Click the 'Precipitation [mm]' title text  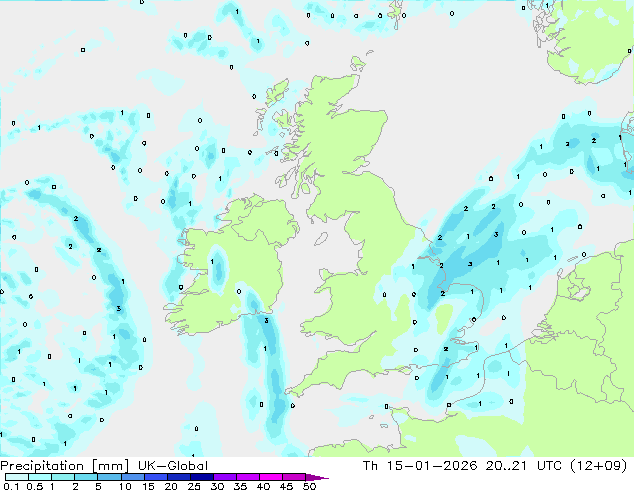point(64,466)
